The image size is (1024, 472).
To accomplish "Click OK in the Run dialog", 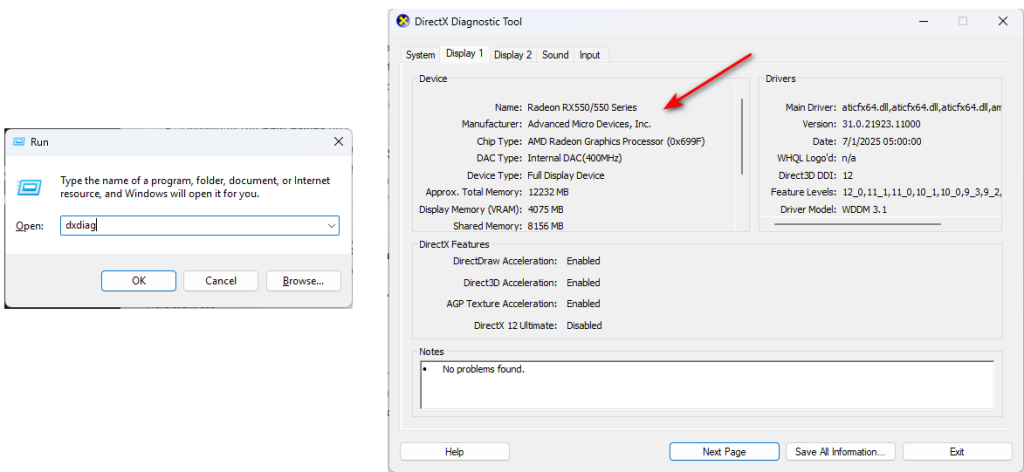I will click(138, 281).
